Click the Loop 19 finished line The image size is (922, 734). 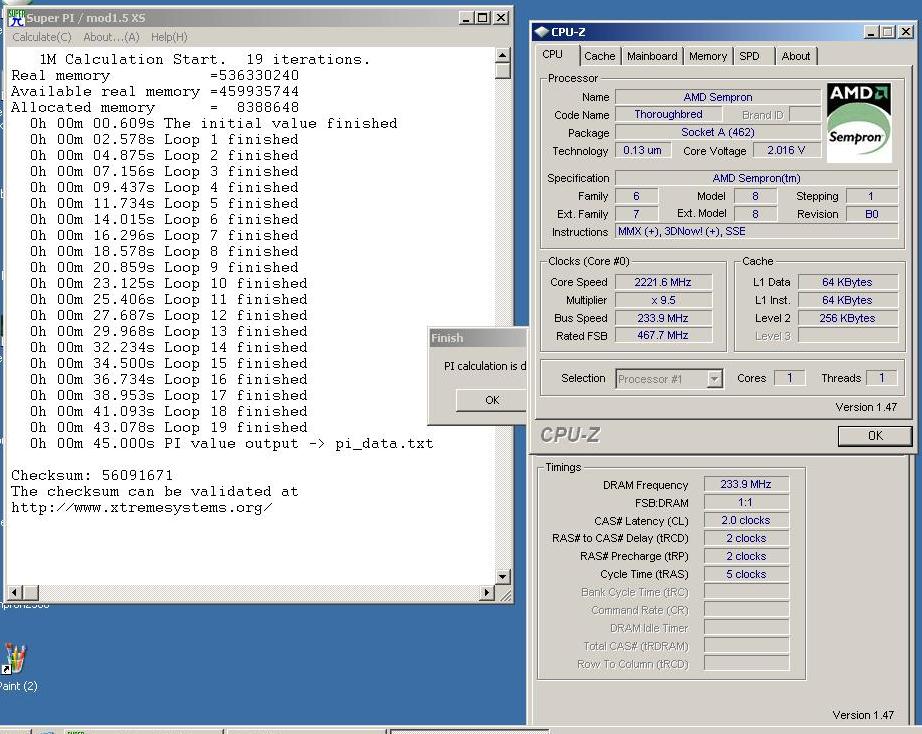(x=169, y=428)
